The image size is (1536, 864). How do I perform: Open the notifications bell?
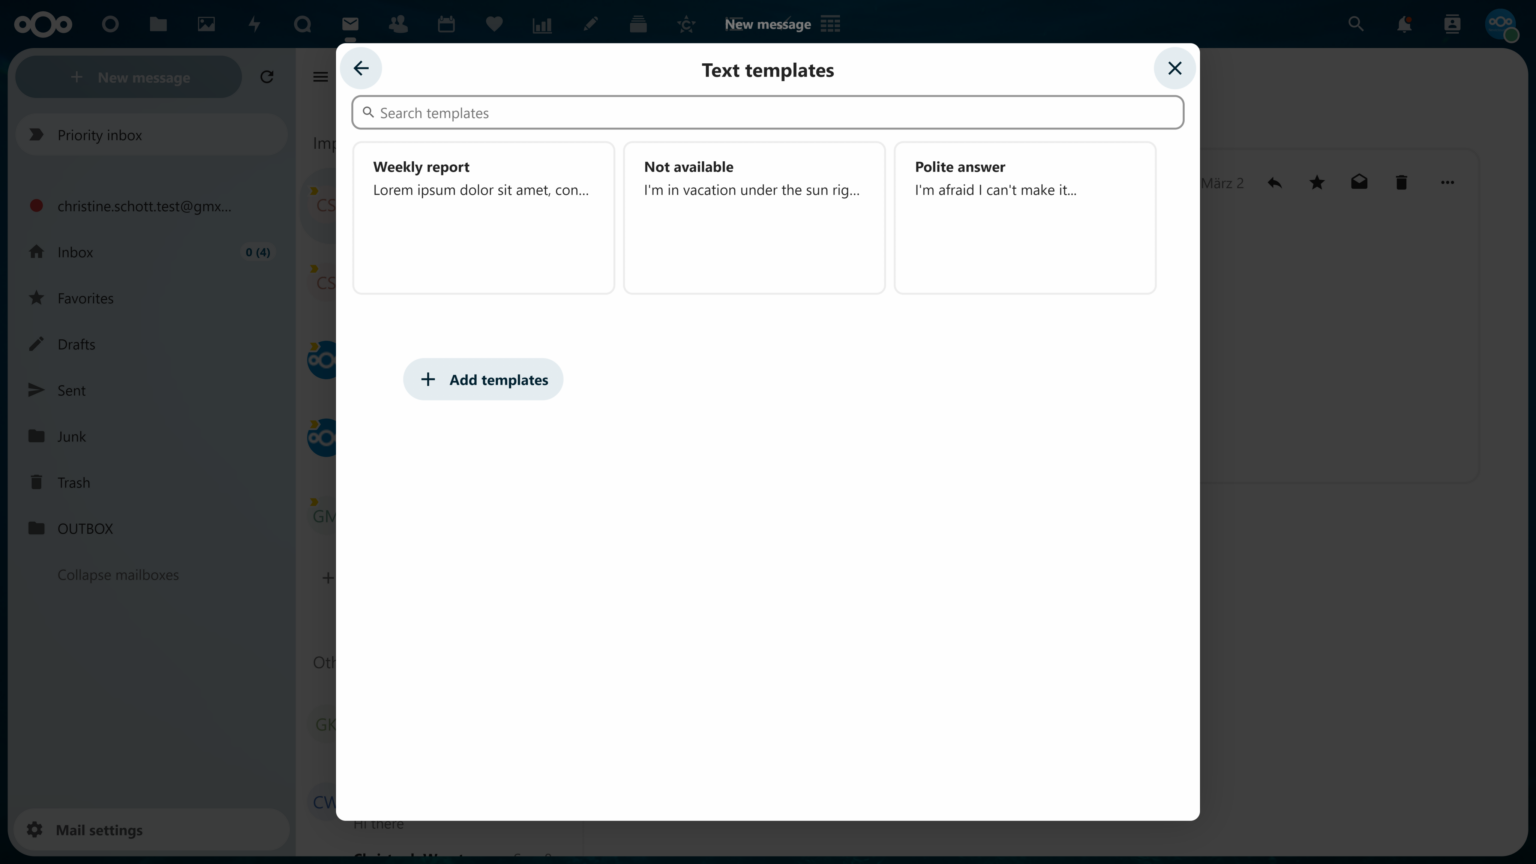tap(1403, 23)
